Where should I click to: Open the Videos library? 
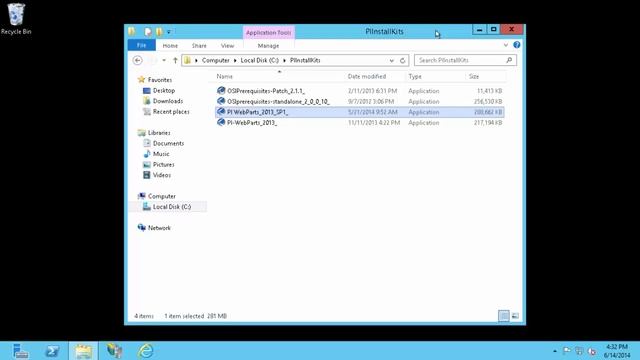tap(162, 176)
